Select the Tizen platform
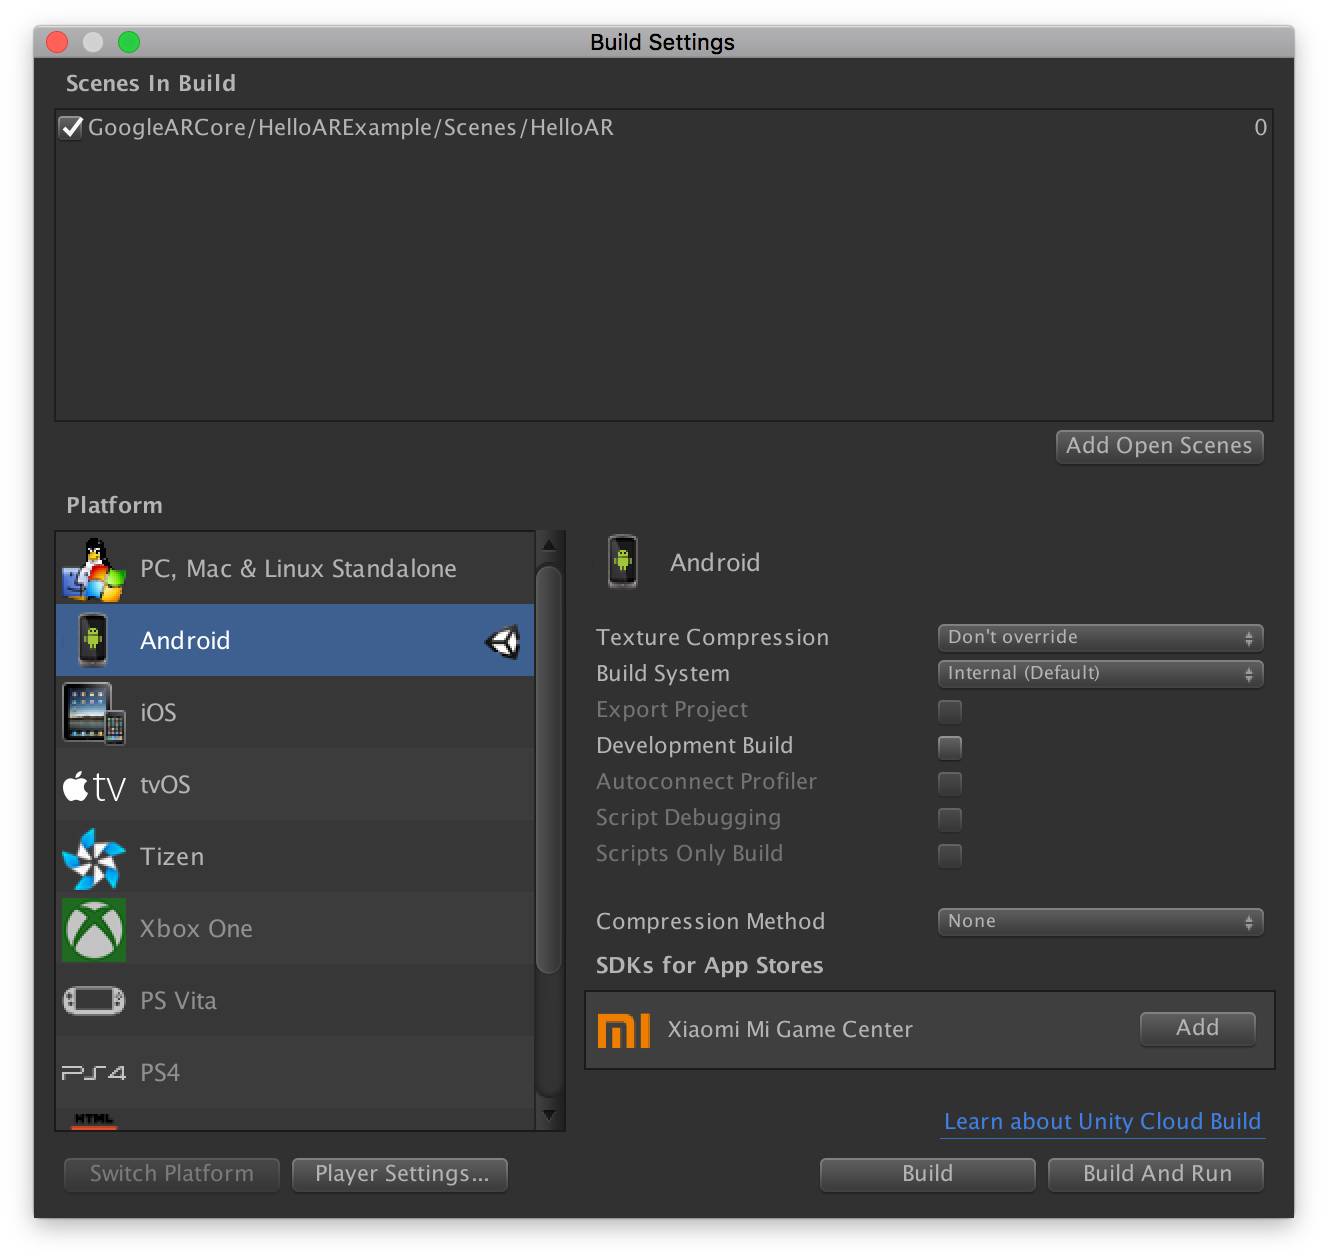This screenshot has height=1260, width=1328. pyautogui.click(x=295, y=856)
